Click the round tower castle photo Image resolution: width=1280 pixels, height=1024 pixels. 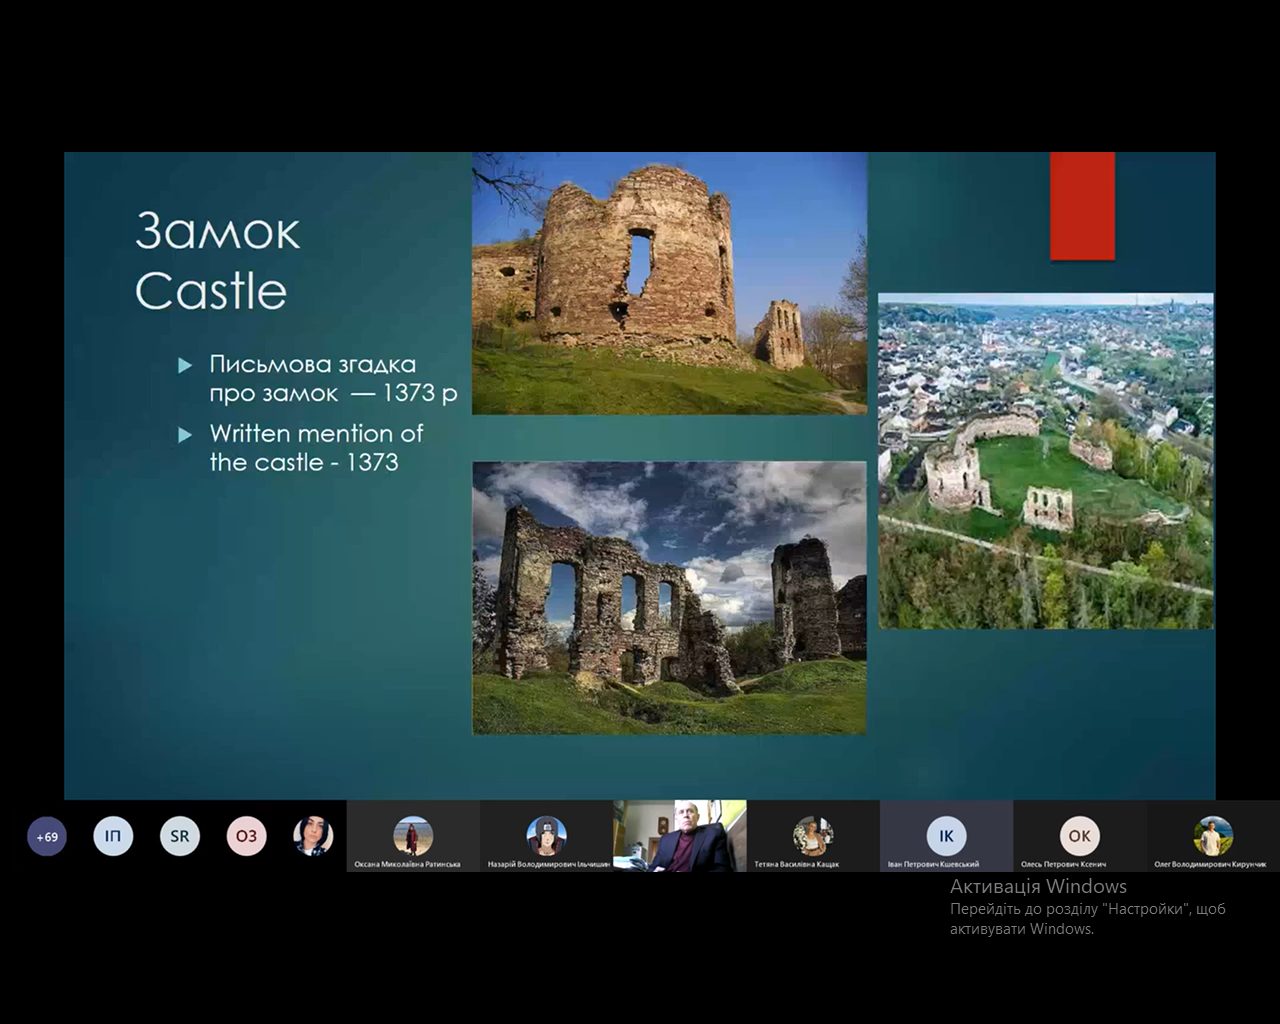[669, 284]
